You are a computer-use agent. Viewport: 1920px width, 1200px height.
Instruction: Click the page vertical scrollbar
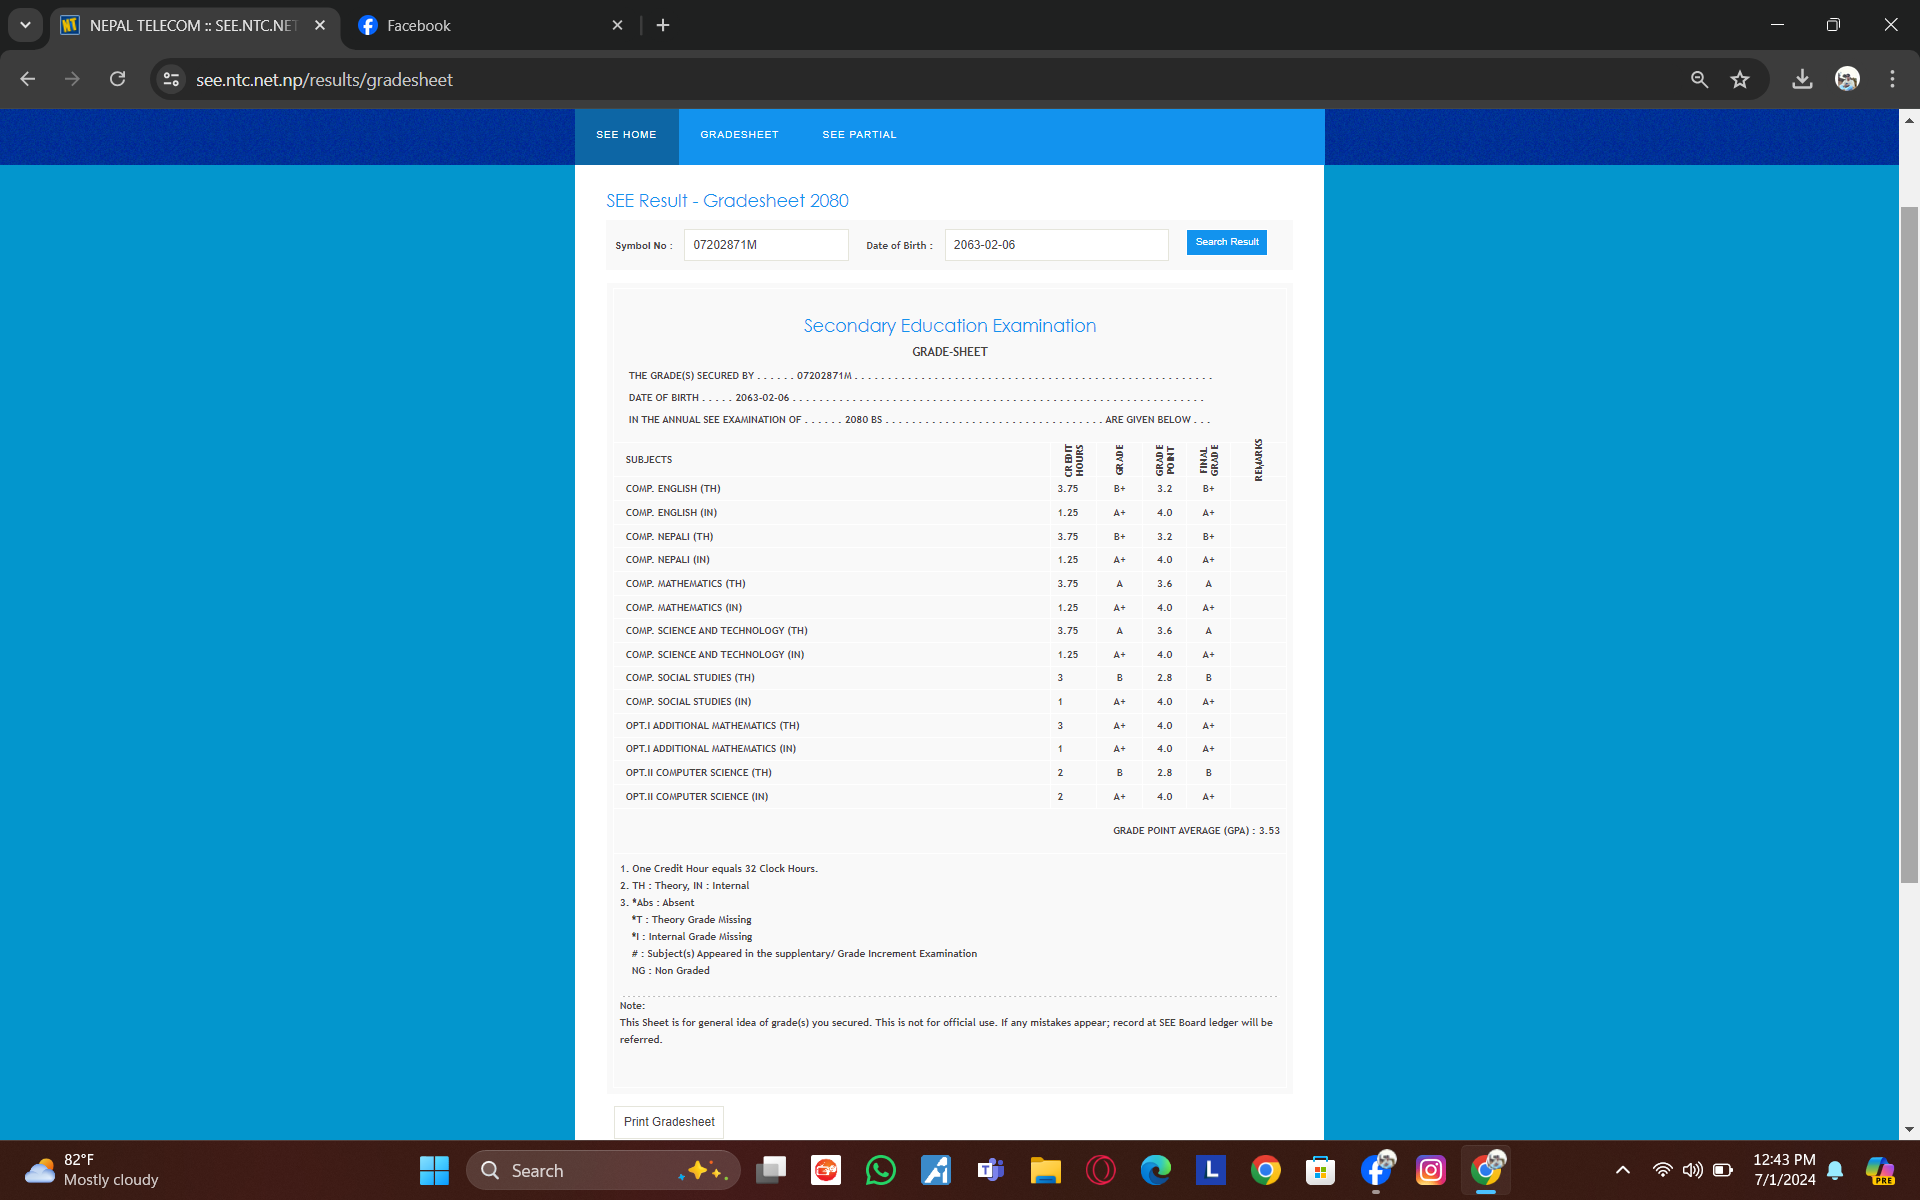click(x=1909, y=545)
